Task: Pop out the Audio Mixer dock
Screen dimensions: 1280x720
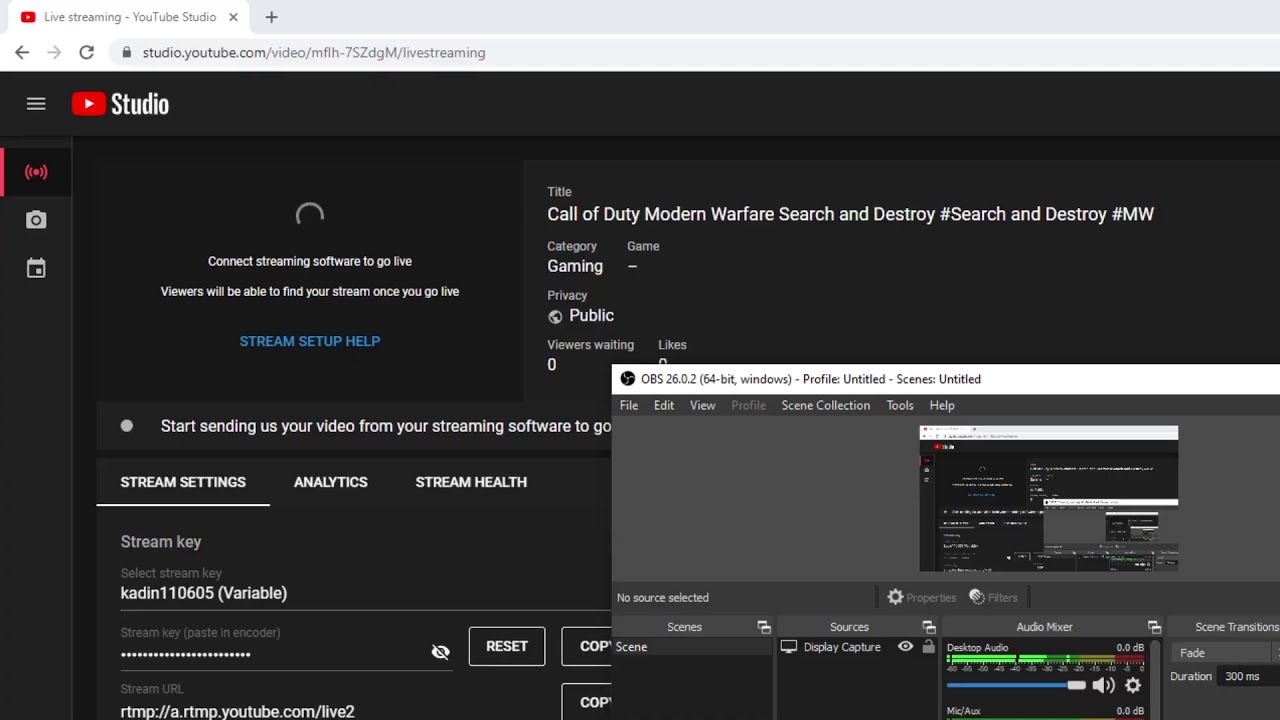Action: coord(1154,627)
